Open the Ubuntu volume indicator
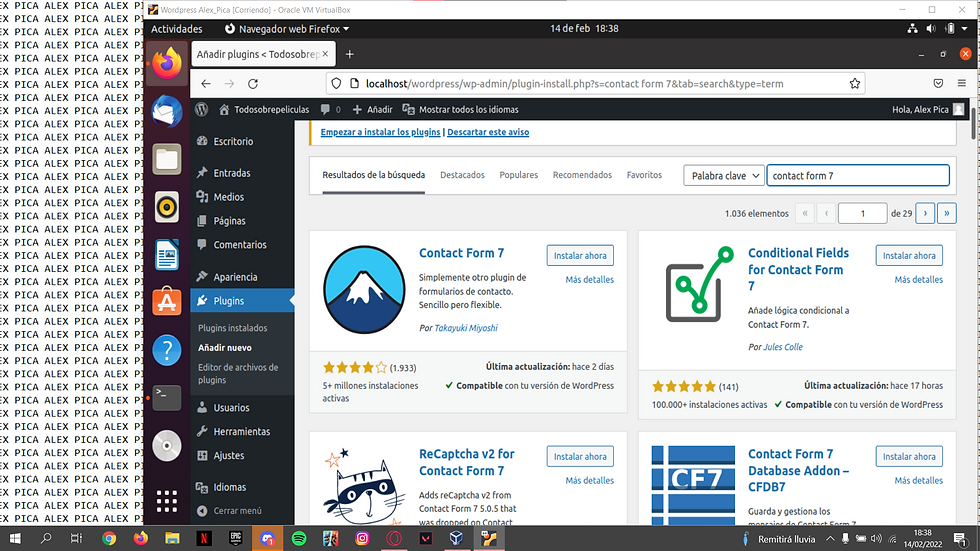The width and height of the screenshot is (980, 551). coord(931,29)
